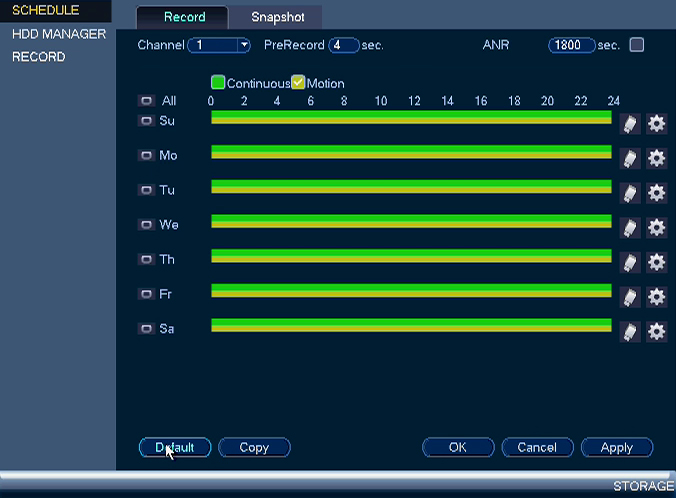The width and height of the screenshot is (676, 498).
Task: Click the Saturday schedule timeline bar
Action: coord(411,325)
